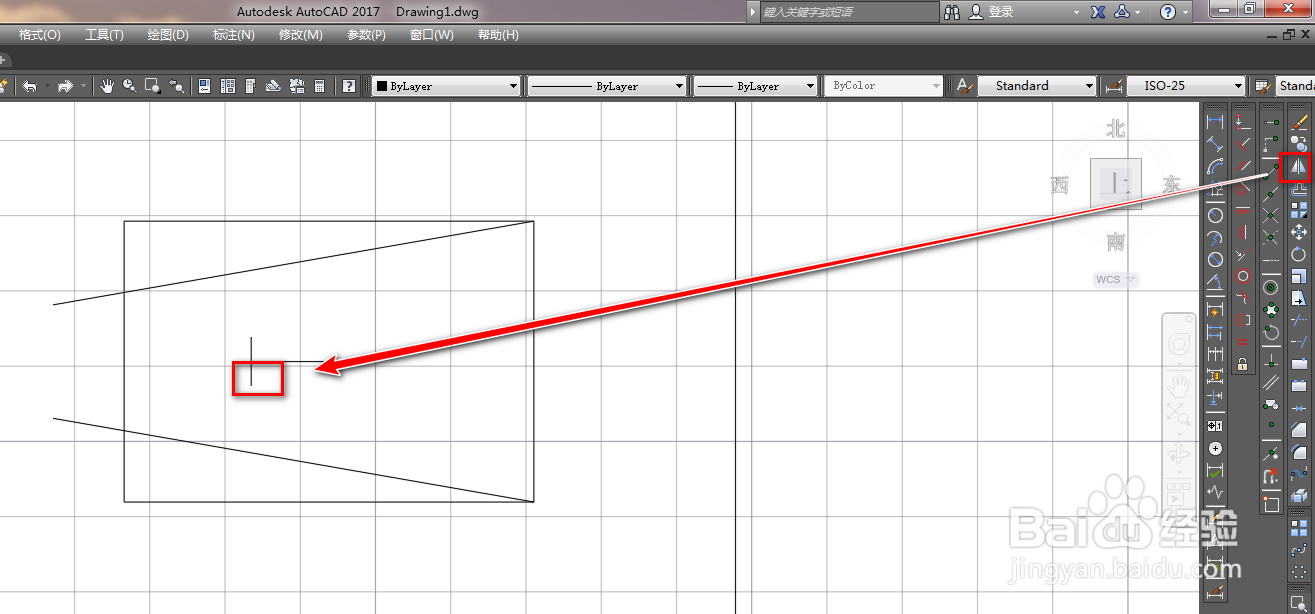Click the 东 east label on the ViewCube
1315x614 pixels.
coord(1171,184)
